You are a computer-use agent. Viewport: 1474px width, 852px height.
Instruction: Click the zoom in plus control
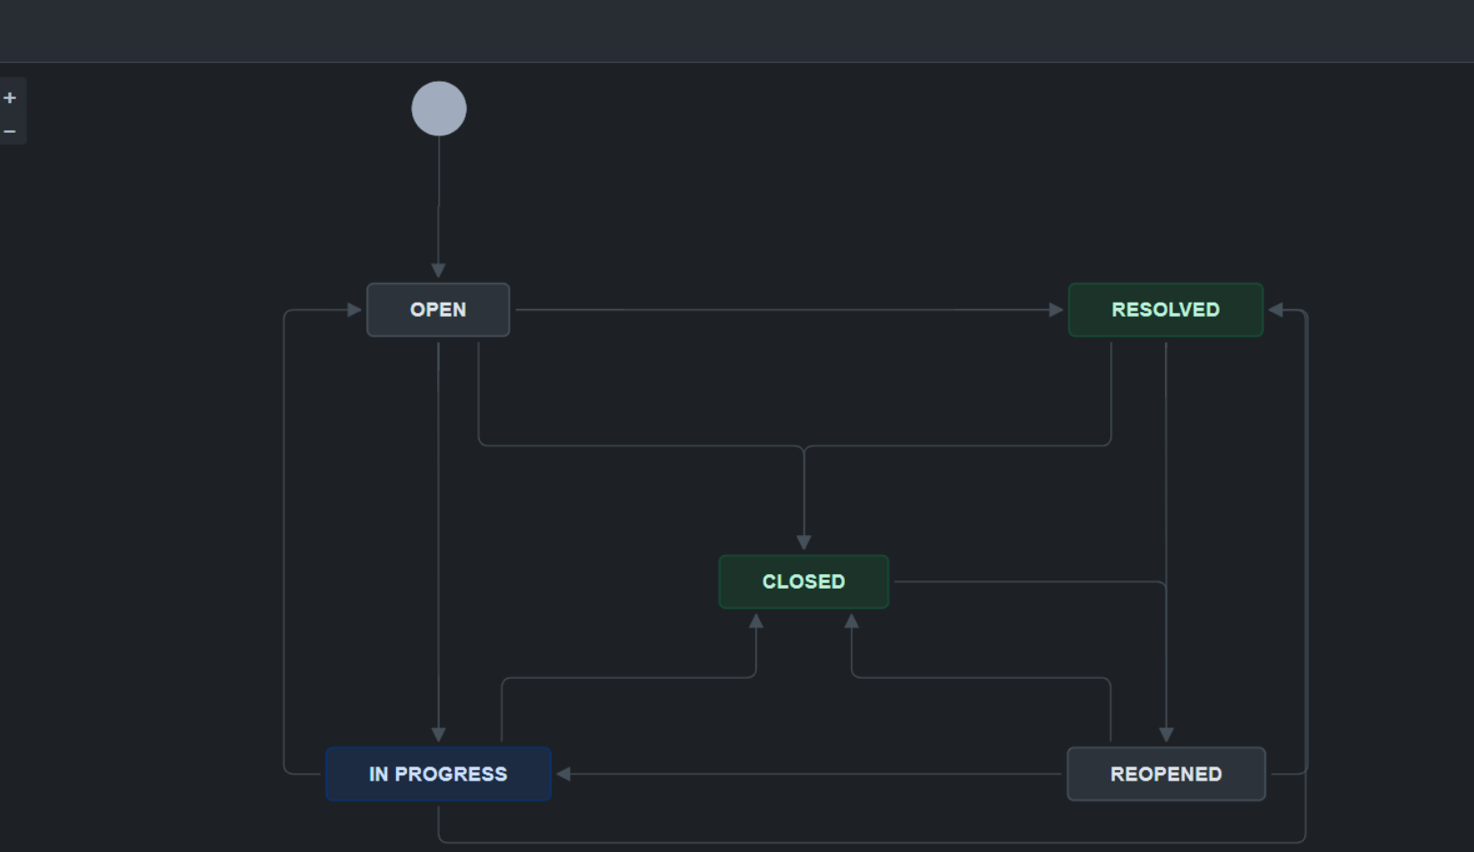[10, 96]
